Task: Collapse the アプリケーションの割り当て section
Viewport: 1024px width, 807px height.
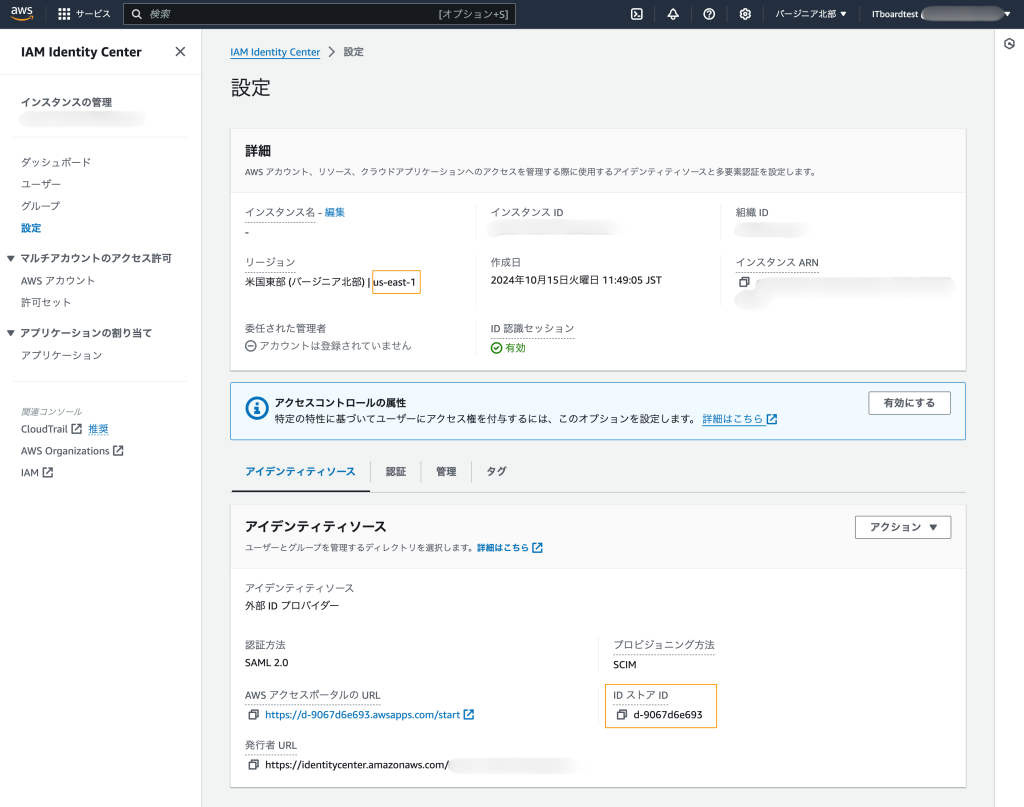Action: [12, 333]
